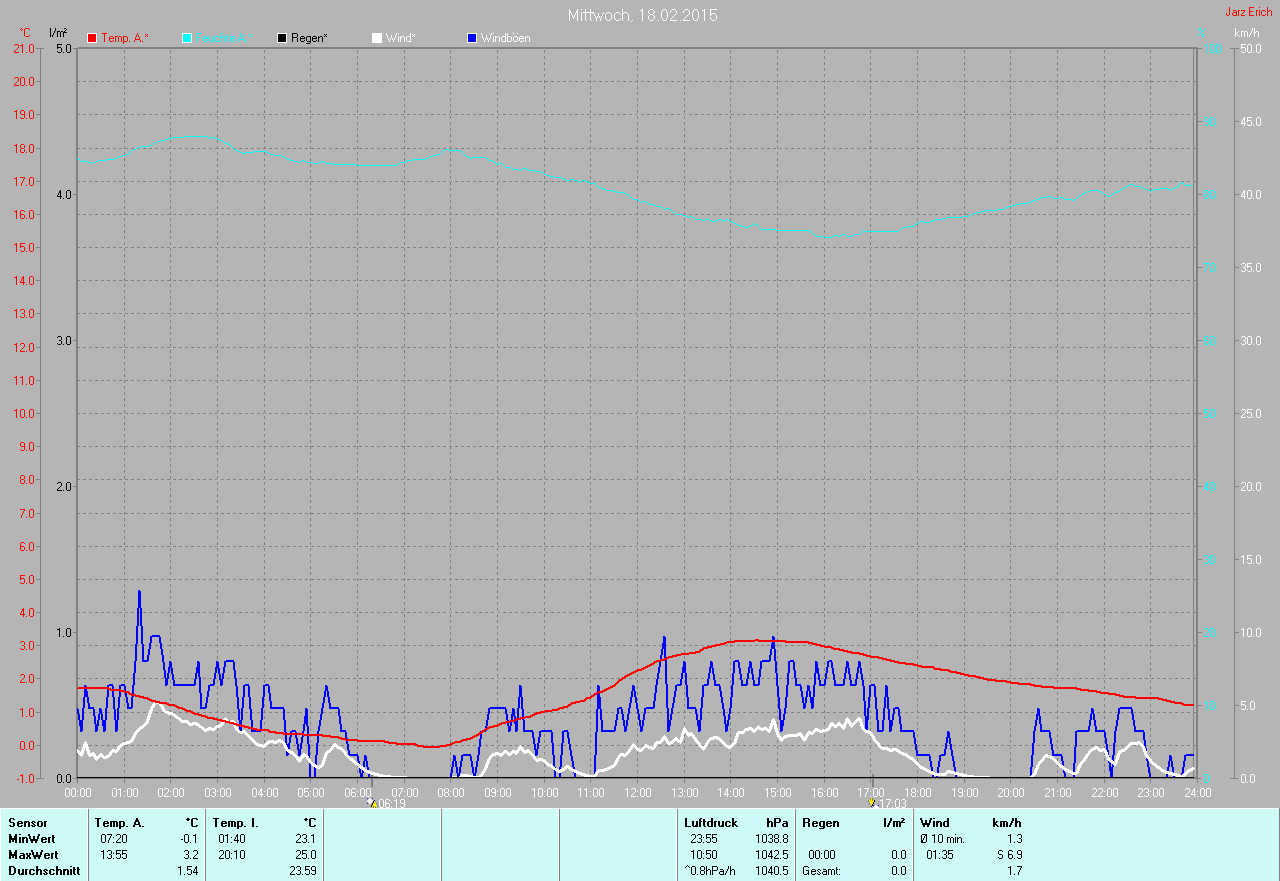Toggle the Temp. A. series label
This screenshot has width=1280, height=881.
point(124,38)
